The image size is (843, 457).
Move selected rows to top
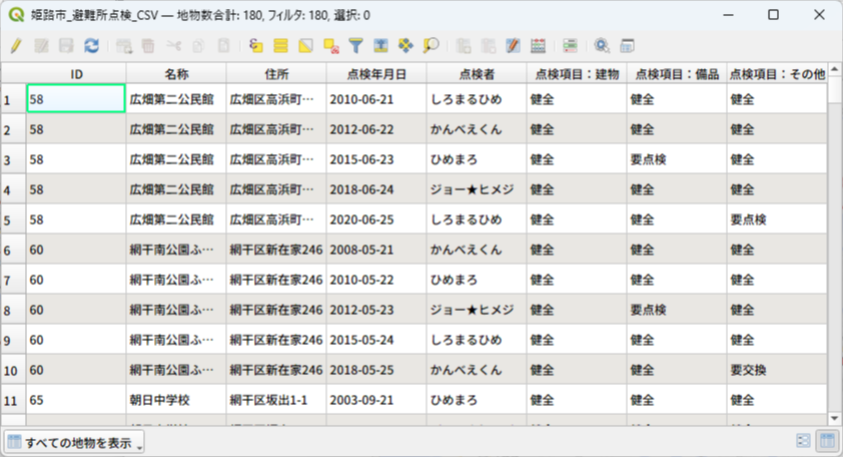381,46
